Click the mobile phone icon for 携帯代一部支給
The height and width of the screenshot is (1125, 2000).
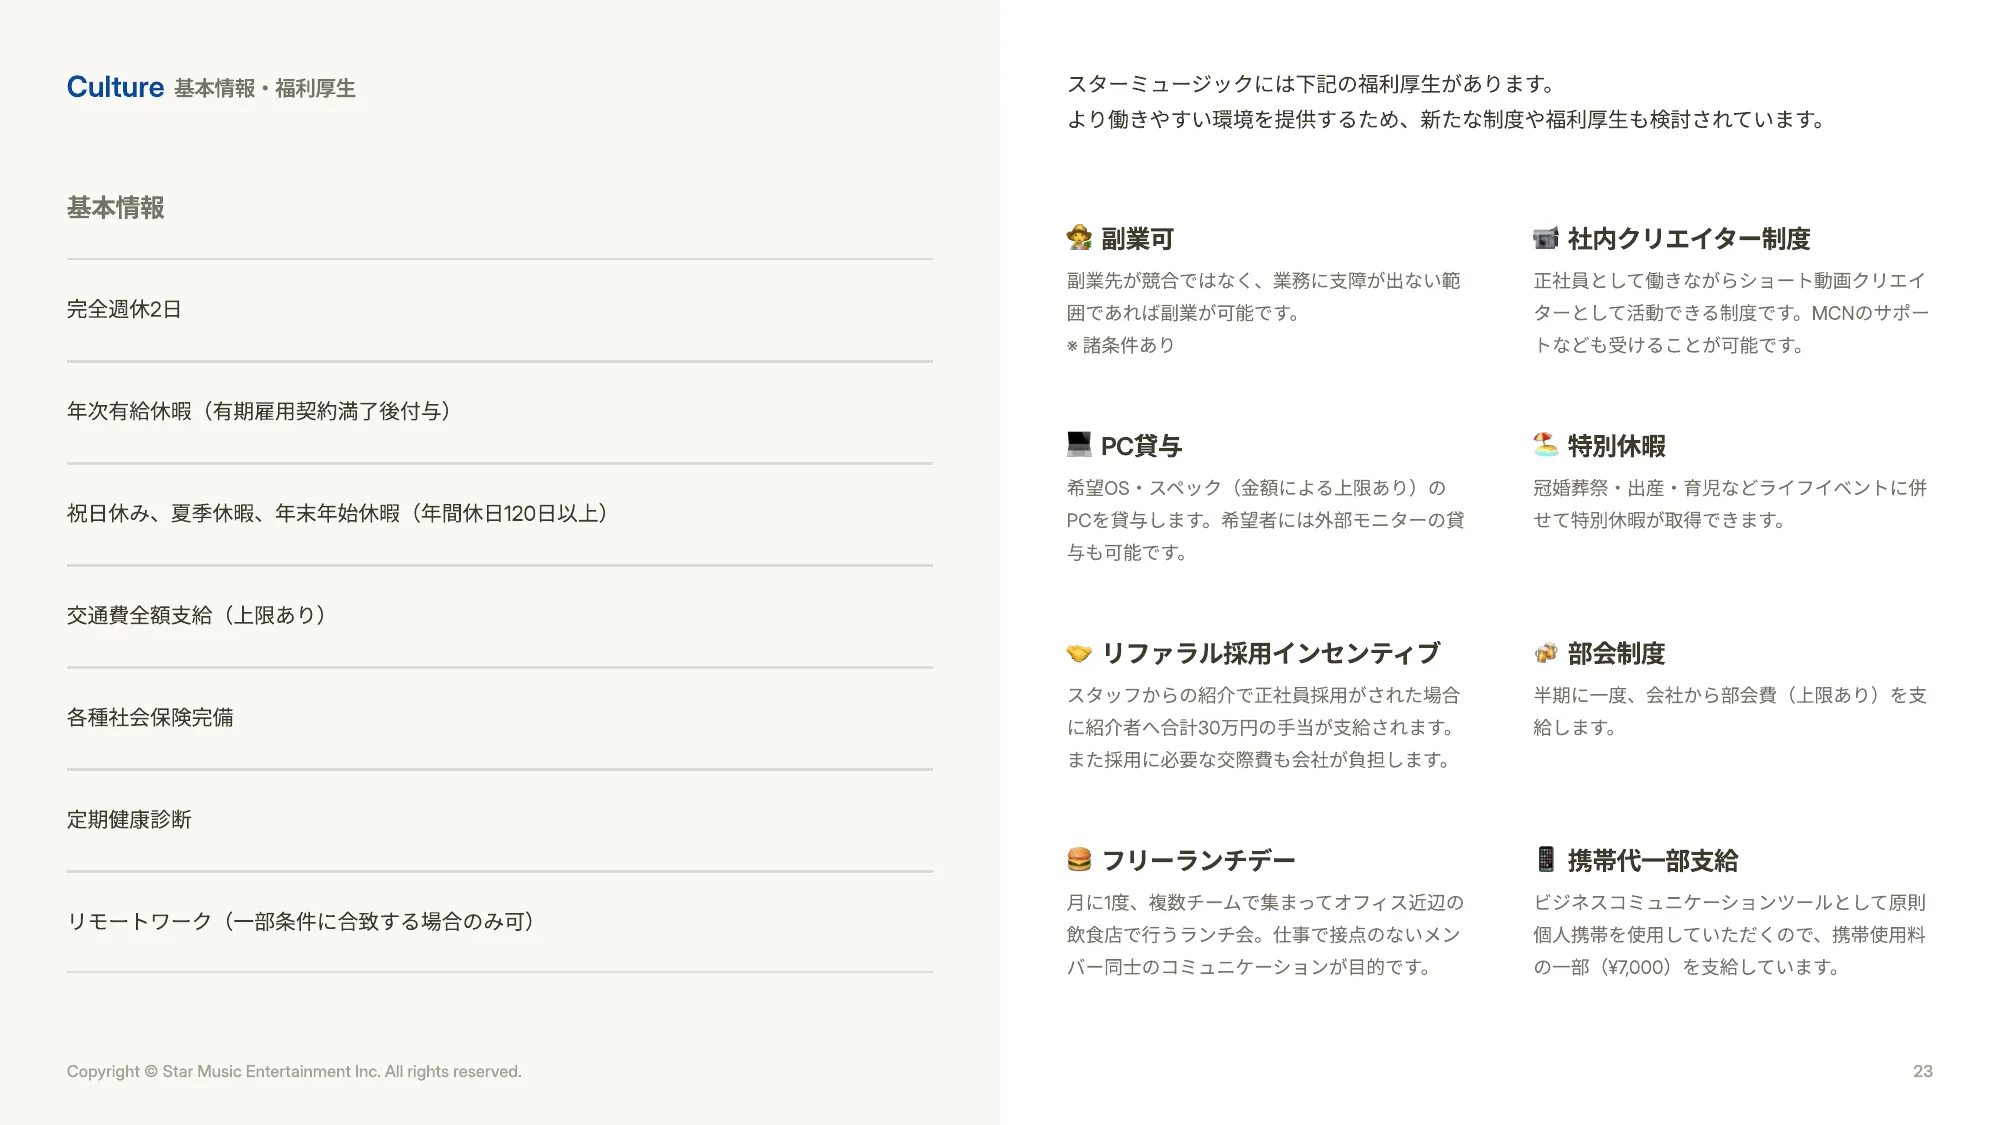tap(1546, 859)
